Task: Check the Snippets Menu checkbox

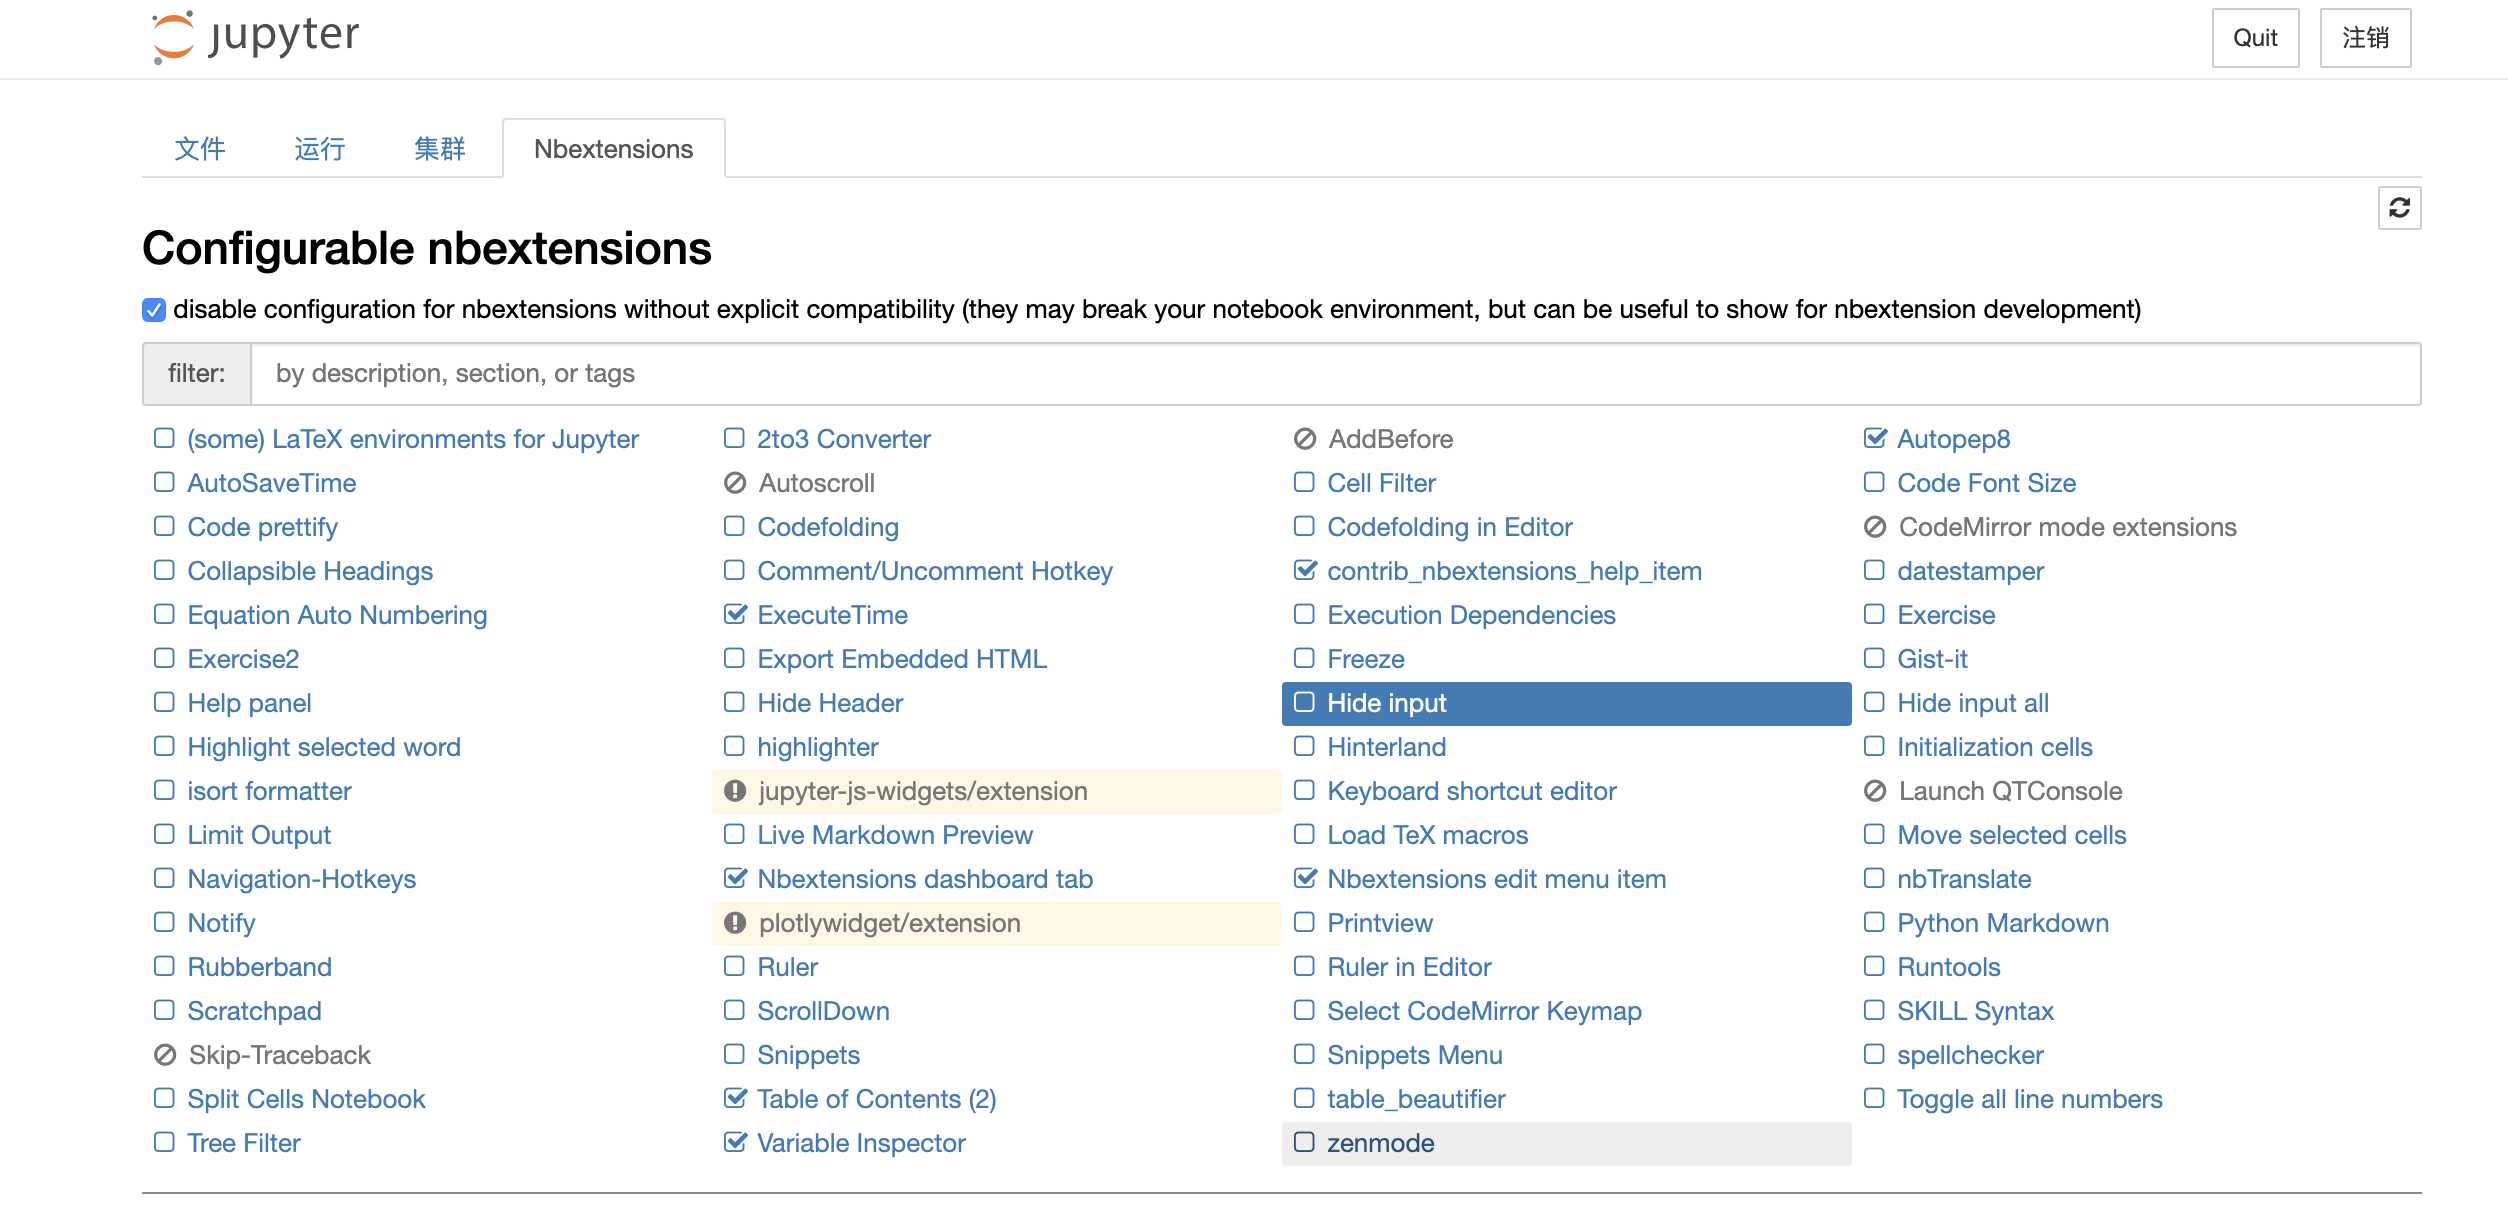Action: pos(1304,1054)
